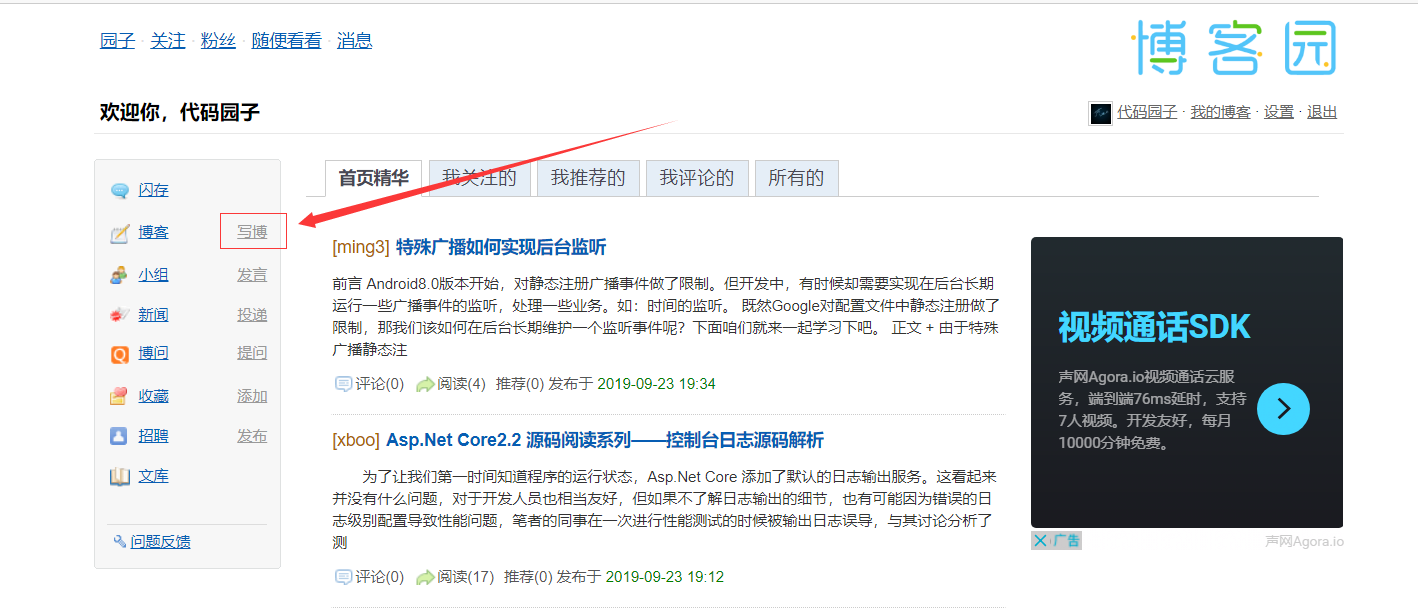
Task: Click the 招聘 person icon
Action: coord(120,437)
